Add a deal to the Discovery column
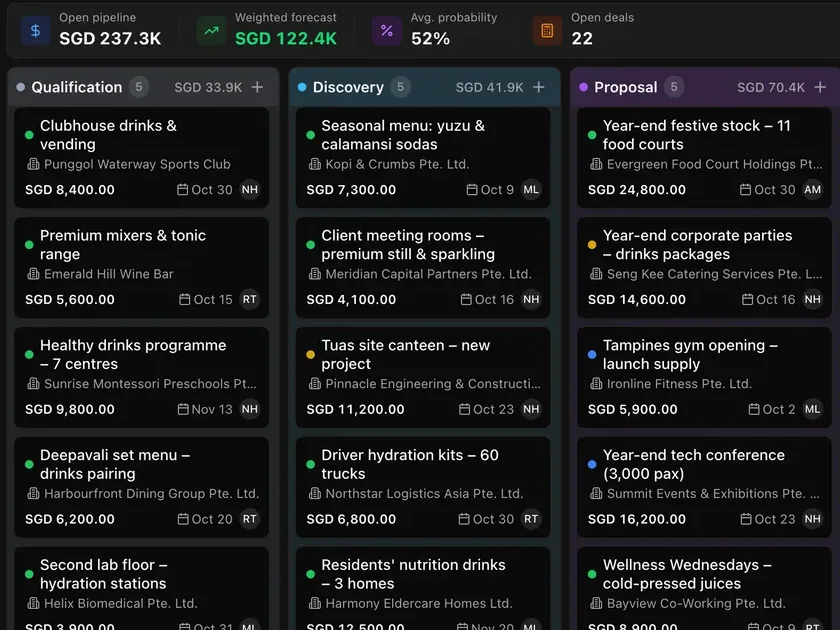 pyautogui.click(x=538, y=87)
